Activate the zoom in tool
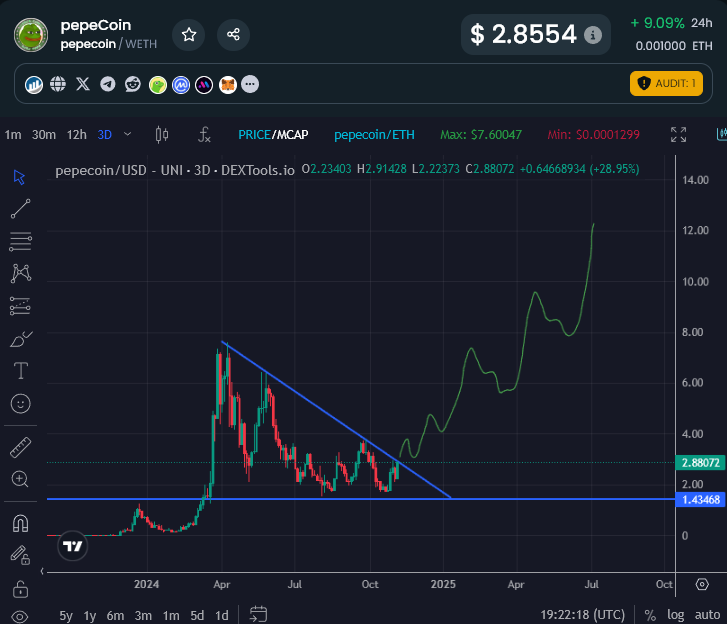727x624 pixels. point(20,479)
